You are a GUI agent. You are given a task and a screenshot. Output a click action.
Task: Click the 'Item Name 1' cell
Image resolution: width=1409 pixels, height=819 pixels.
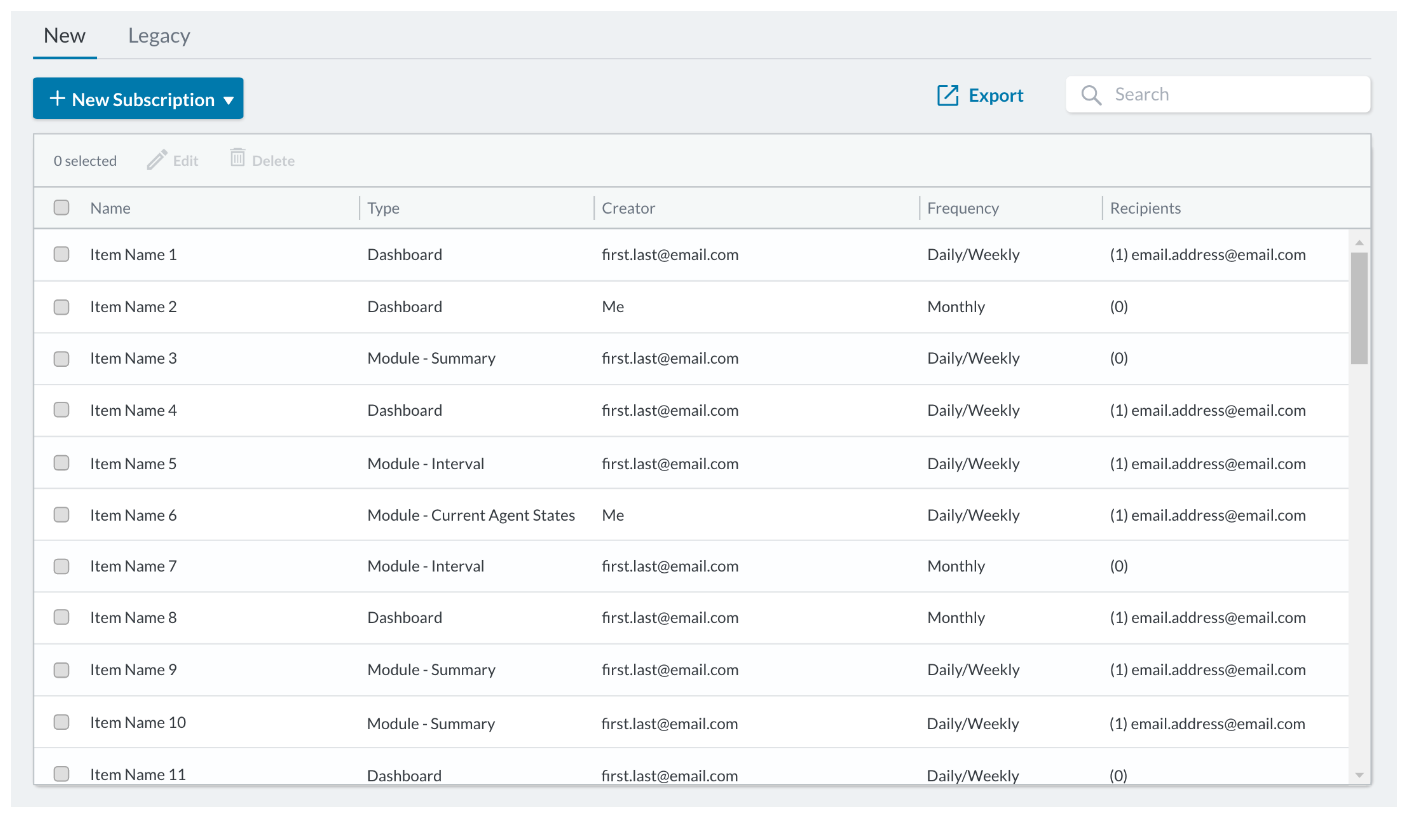click(x=133, y=255)
